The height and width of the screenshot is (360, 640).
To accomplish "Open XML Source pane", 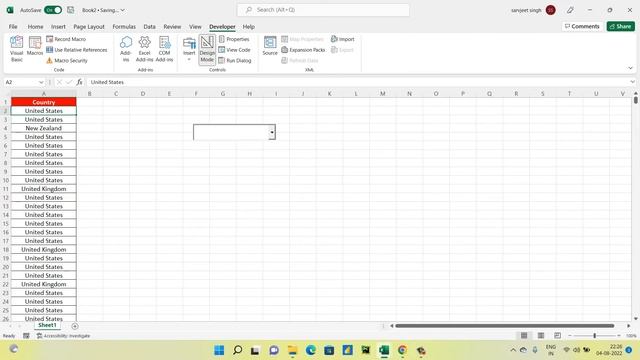I will tap(270, 46).
